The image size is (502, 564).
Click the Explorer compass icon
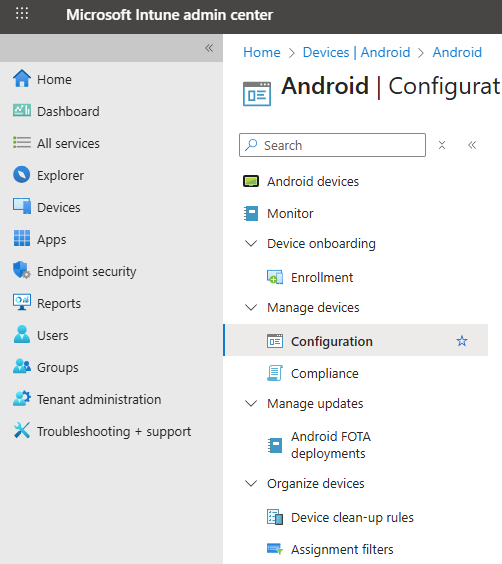(x=22, y=174)
